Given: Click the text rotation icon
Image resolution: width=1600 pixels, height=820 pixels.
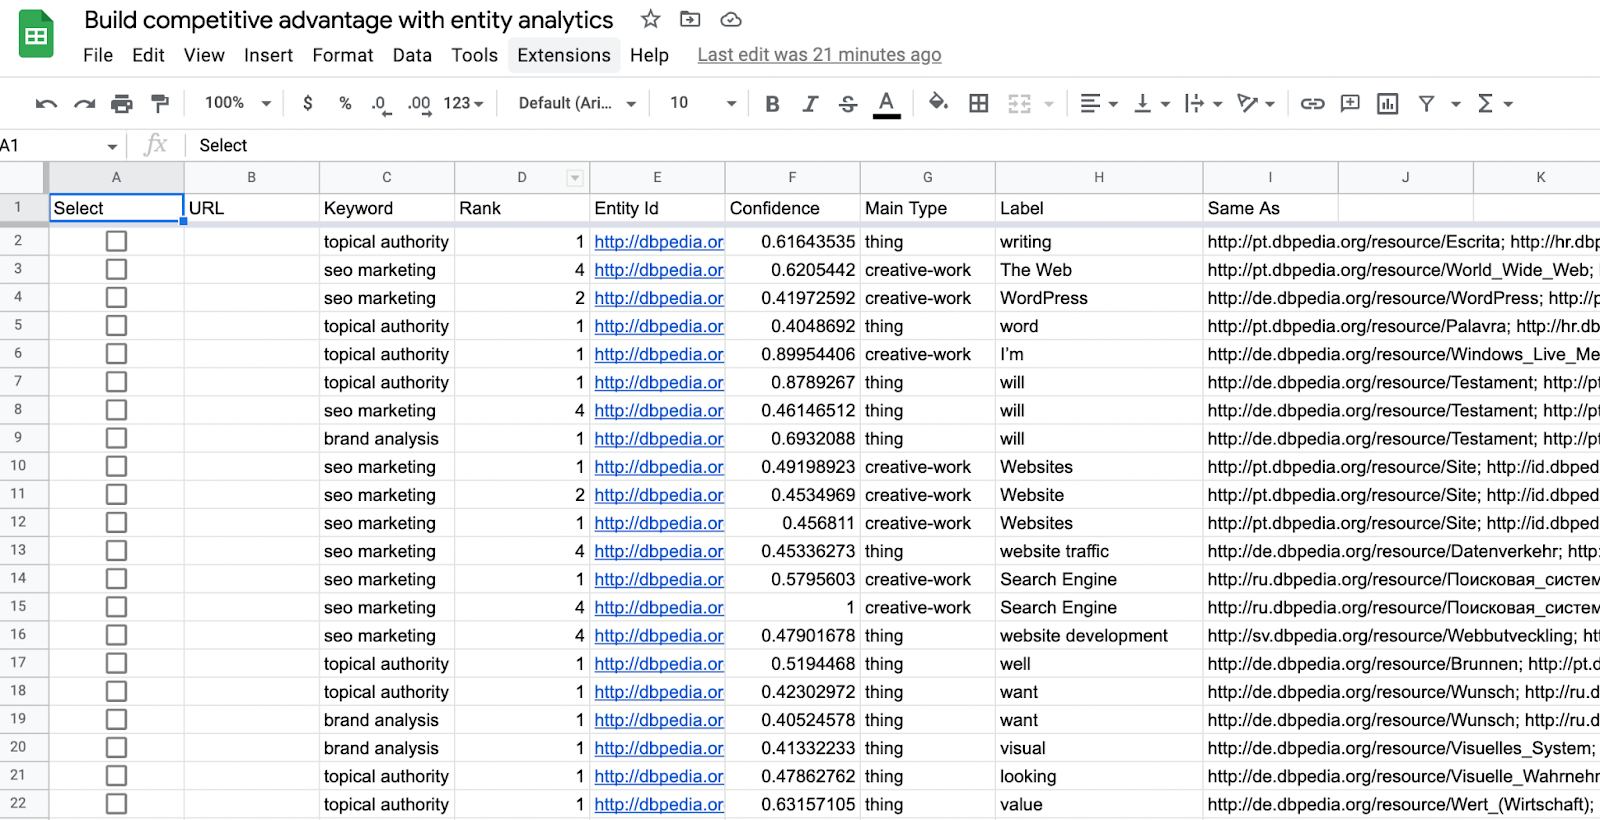Looking at the screenshot, I should 1247,103.
